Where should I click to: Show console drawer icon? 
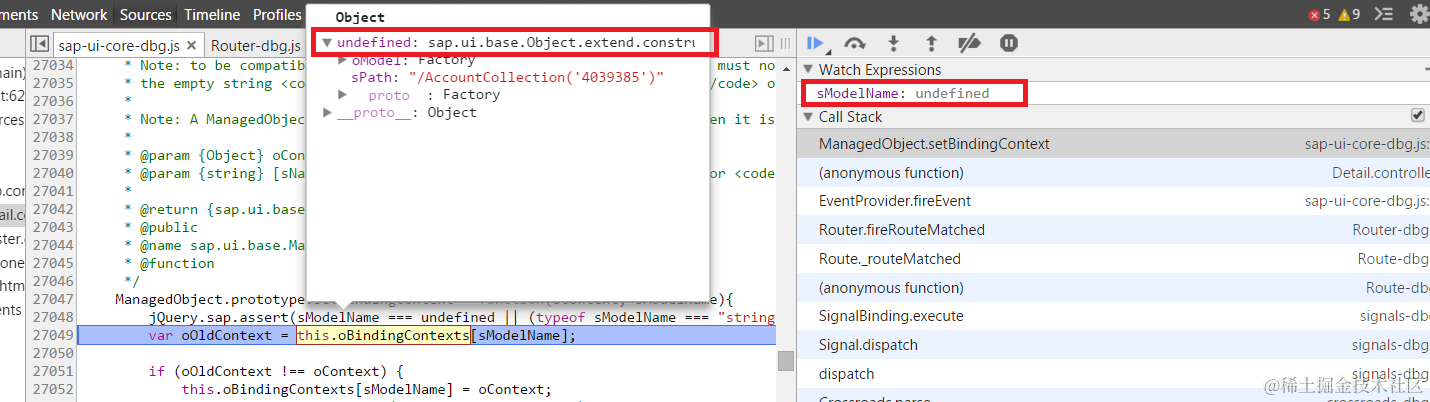tap(1383, 14)
